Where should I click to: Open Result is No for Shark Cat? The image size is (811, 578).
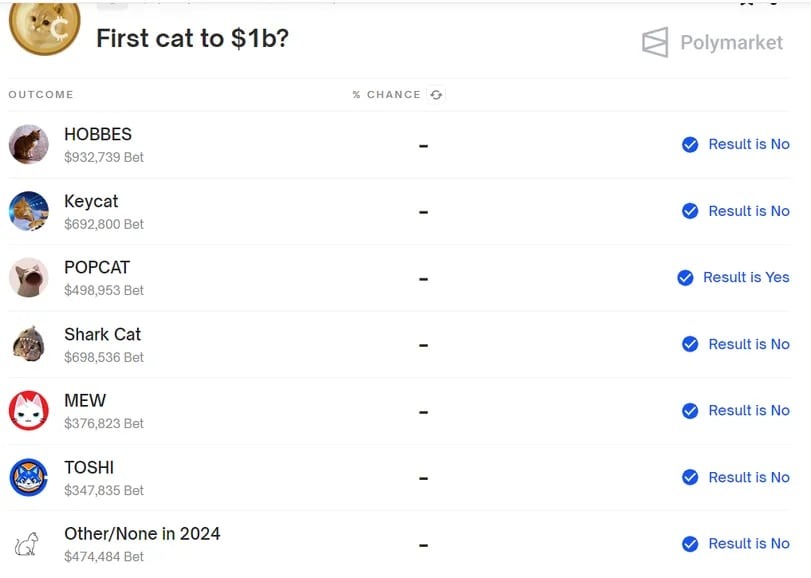[749, 344]
